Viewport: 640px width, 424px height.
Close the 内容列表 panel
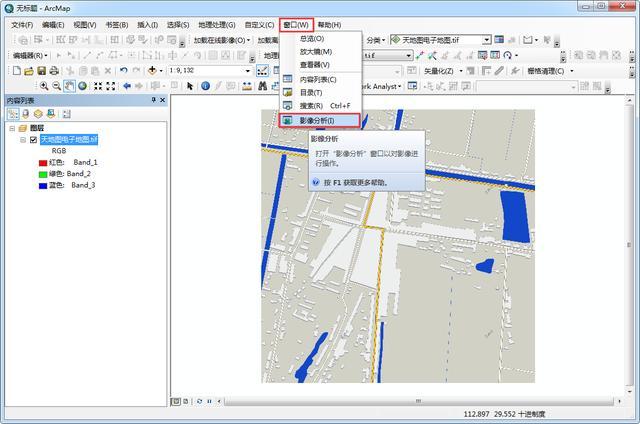tap(162, 100)
